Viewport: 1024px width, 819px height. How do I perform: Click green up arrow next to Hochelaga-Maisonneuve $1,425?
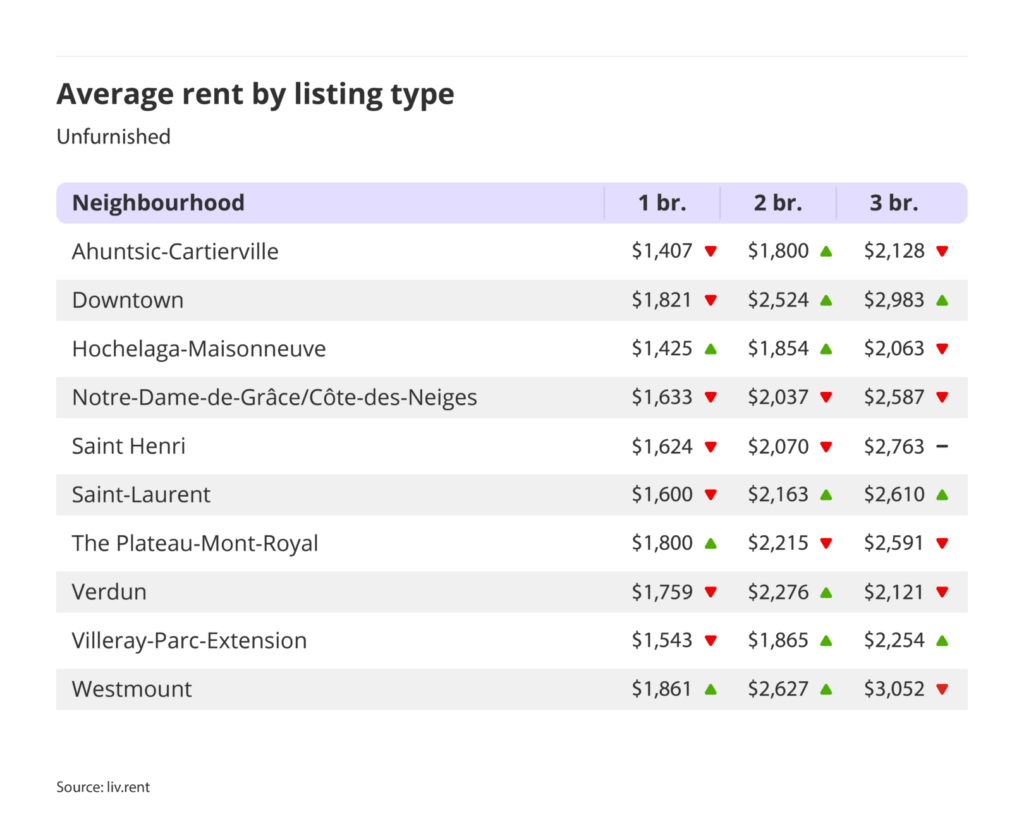710,349
